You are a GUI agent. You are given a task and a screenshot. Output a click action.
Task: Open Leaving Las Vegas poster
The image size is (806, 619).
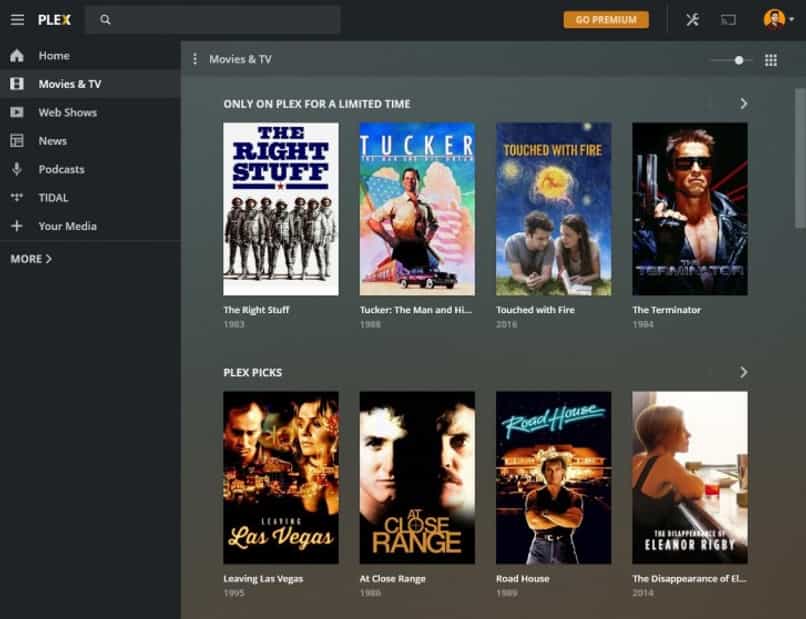(281, 478)
